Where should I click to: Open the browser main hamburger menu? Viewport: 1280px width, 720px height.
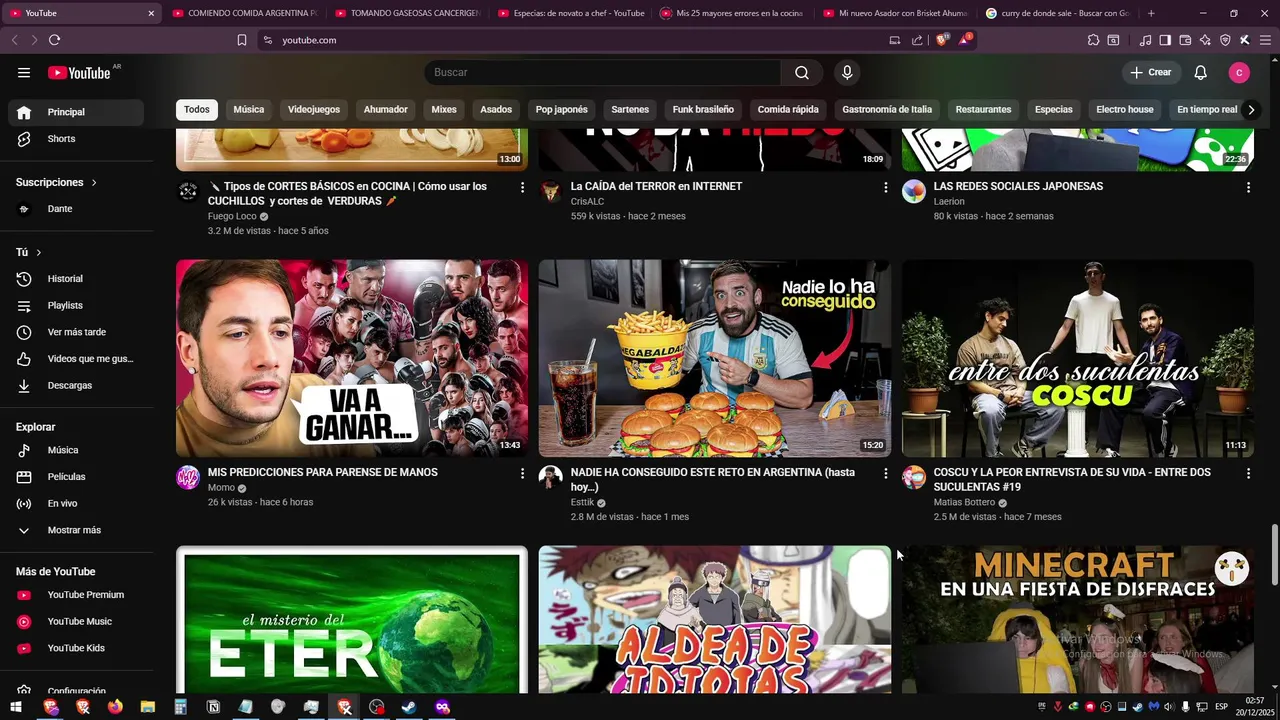[1264, 40]
